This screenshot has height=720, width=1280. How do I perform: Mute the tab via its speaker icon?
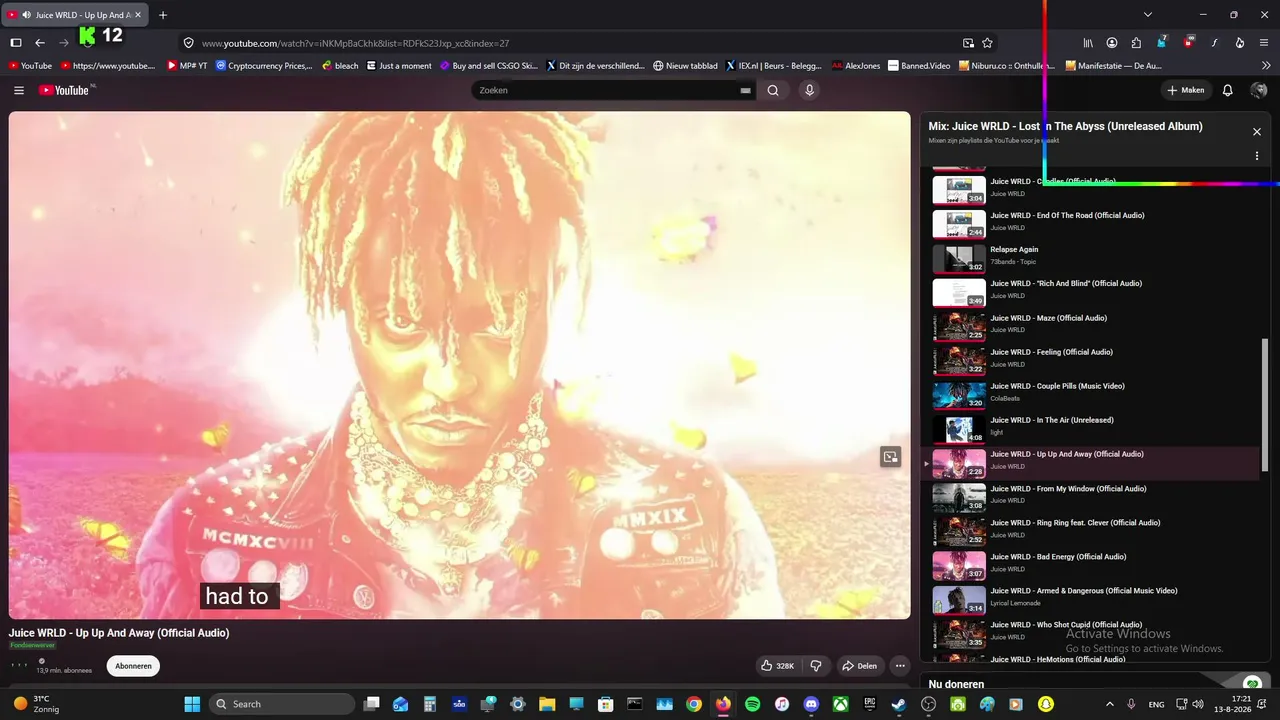tap(26, 15)
